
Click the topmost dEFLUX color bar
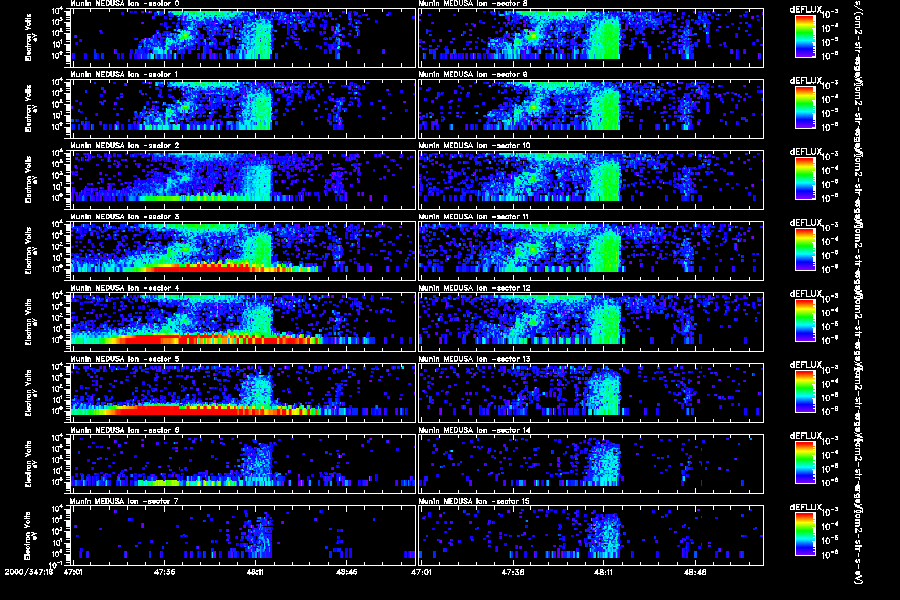tap(806, 37)
